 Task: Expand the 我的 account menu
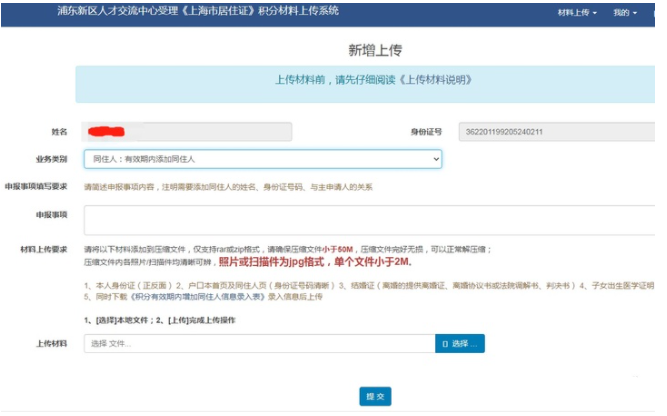tap(624, 13)
